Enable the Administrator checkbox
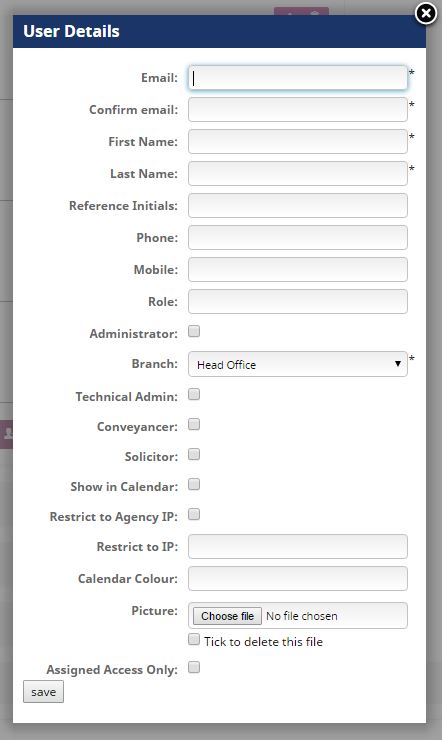This screenshot has height=740, width=442. pos(194,331)
